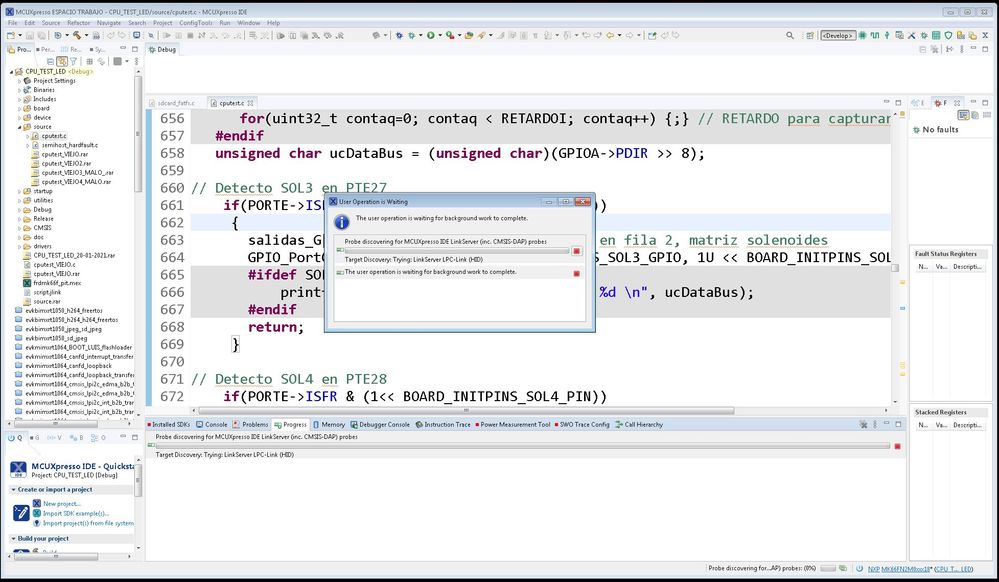
Task: Toggle Link with Editor in Project Explorer
Action: (x=62, y=61)
